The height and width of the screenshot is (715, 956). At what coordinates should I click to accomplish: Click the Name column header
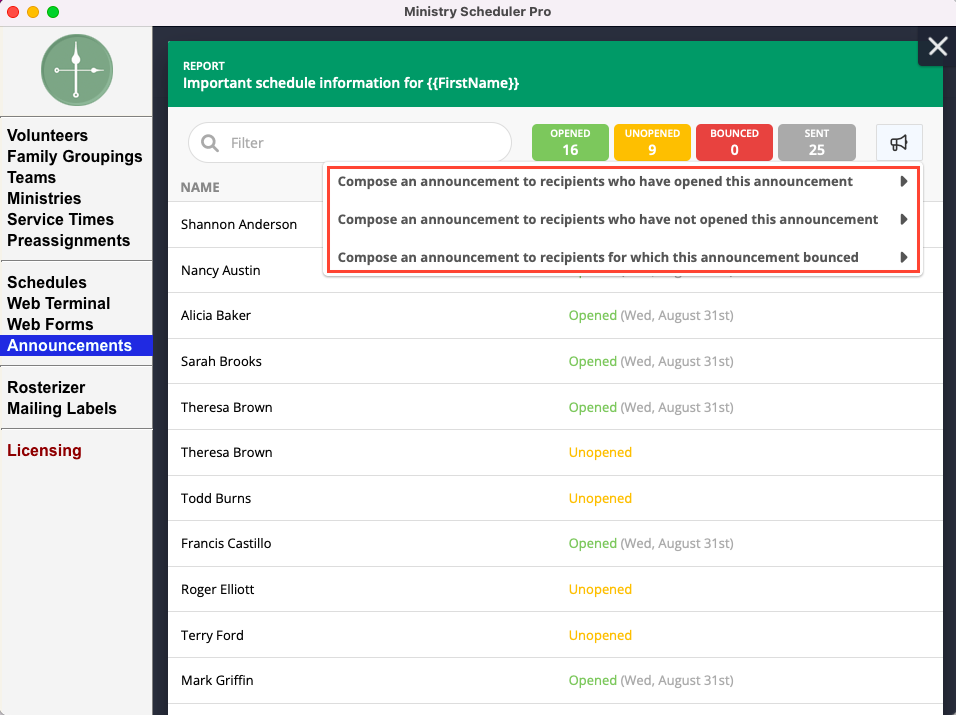pos(200,187)
